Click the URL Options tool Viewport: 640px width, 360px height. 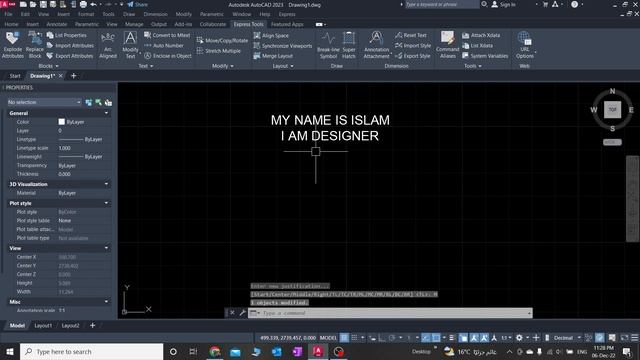click(524, 45)
